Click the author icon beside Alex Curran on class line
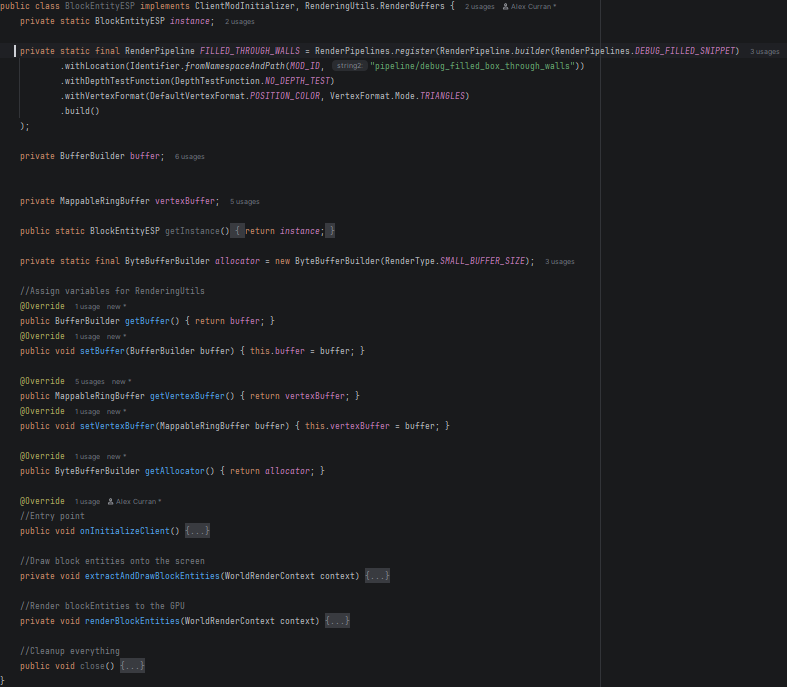Viewport: 787px width, 687px height. [x=506, y=6]
